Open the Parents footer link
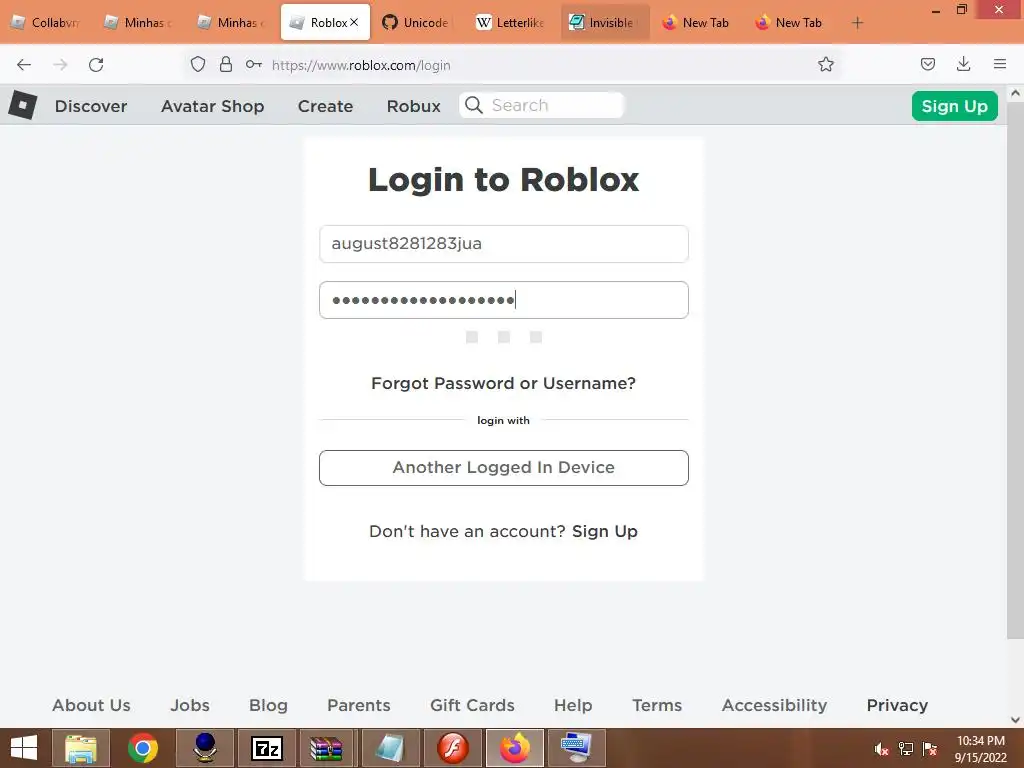 [359, 705]
